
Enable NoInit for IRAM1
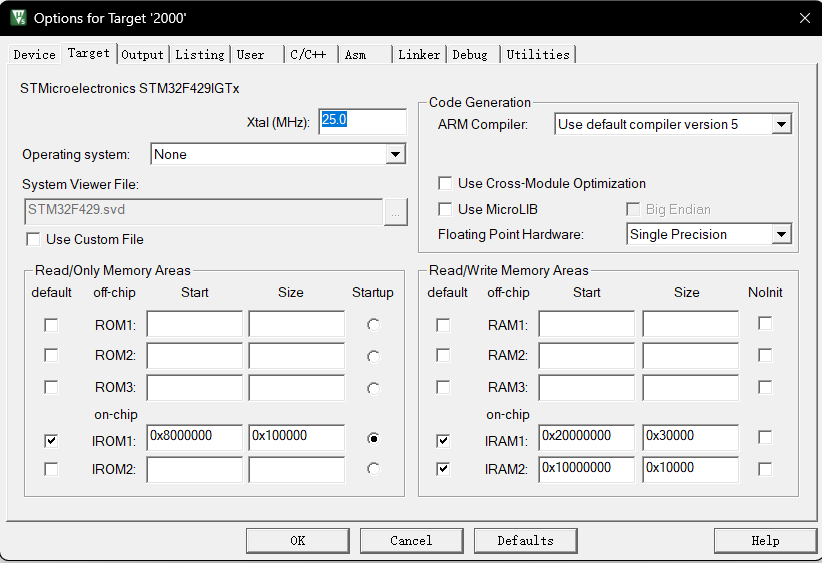click(765, 437)
